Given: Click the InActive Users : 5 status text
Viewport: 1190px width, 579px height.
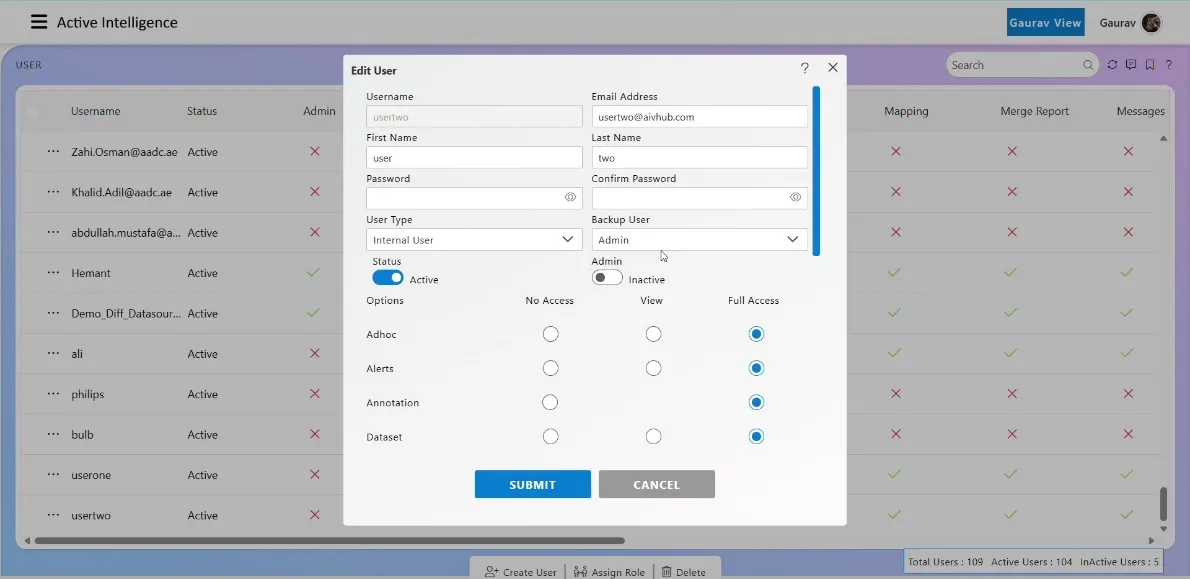Looking at the screenshot, I should click(x=1119, y=562).
